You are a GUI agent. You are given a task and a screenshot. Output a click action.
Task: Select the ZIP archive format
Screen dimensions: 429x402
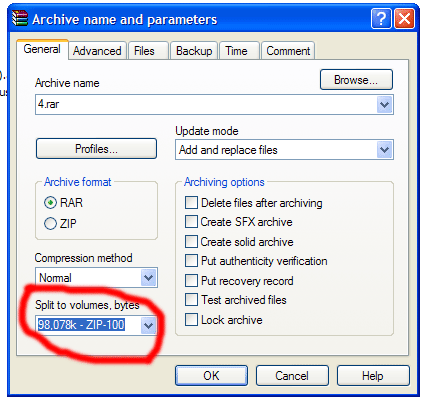tap(50, 223)
